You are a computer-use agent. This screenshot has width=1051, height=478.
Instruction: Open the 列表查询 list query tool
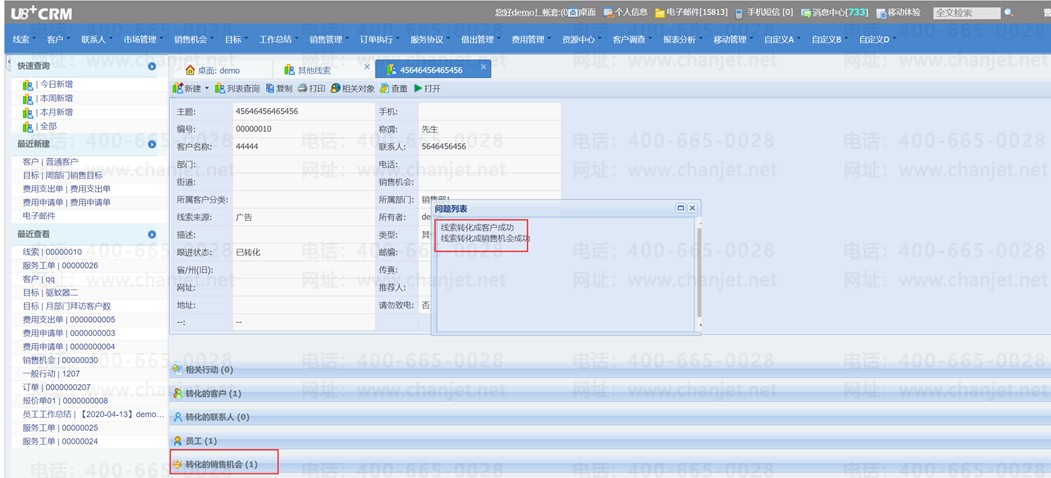237,88
